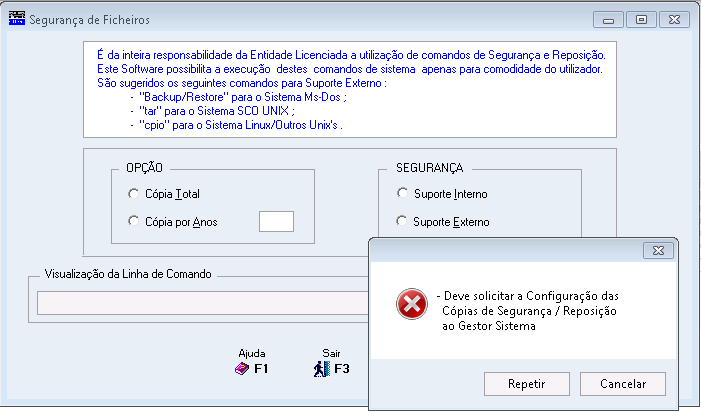The image size is (701, 412).
Task: Open help via the Ajuda book icon
Action: point(242,369)
